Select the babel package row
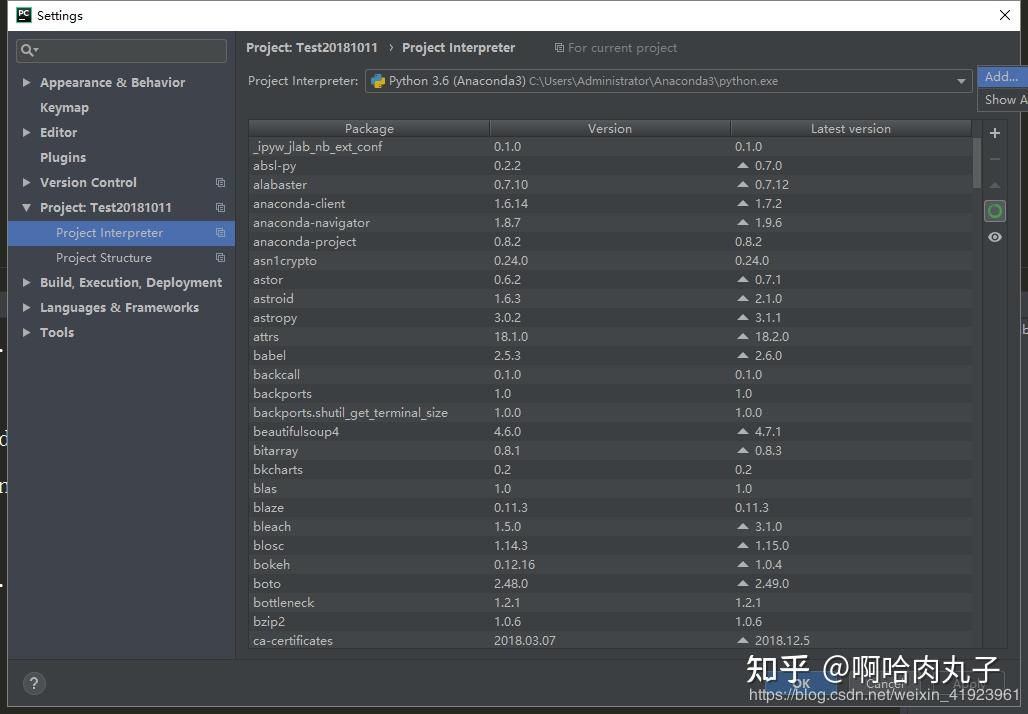Image resolution: width=1028 pixels, height=714 pixels. pyautogui.click(x=610, y=356)
